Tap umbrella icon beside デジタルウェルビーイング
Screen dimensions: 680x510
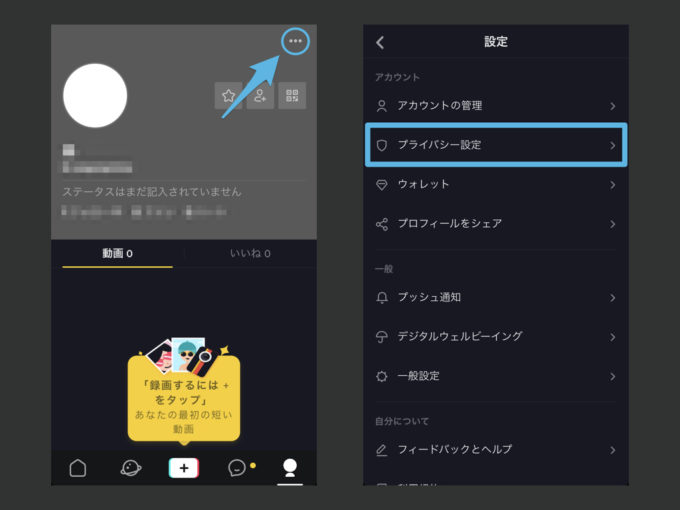382,337
